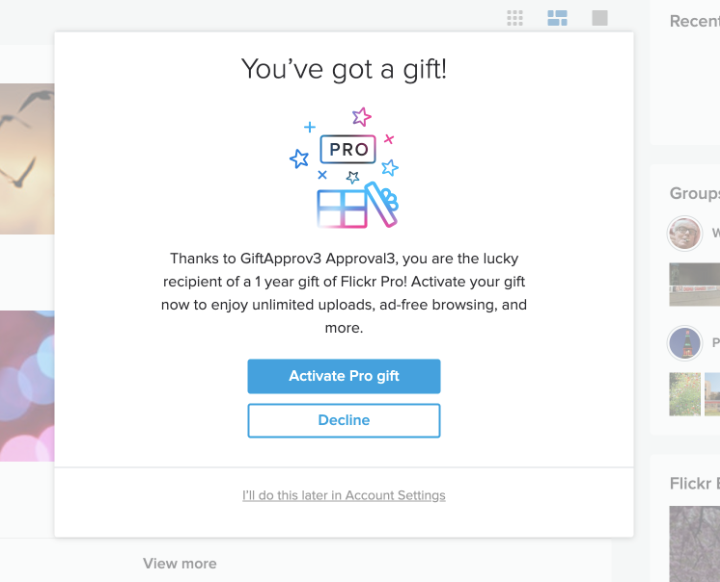
Task: Open the building photo beside tree thumbnail
Action: [x=712, y=394]
